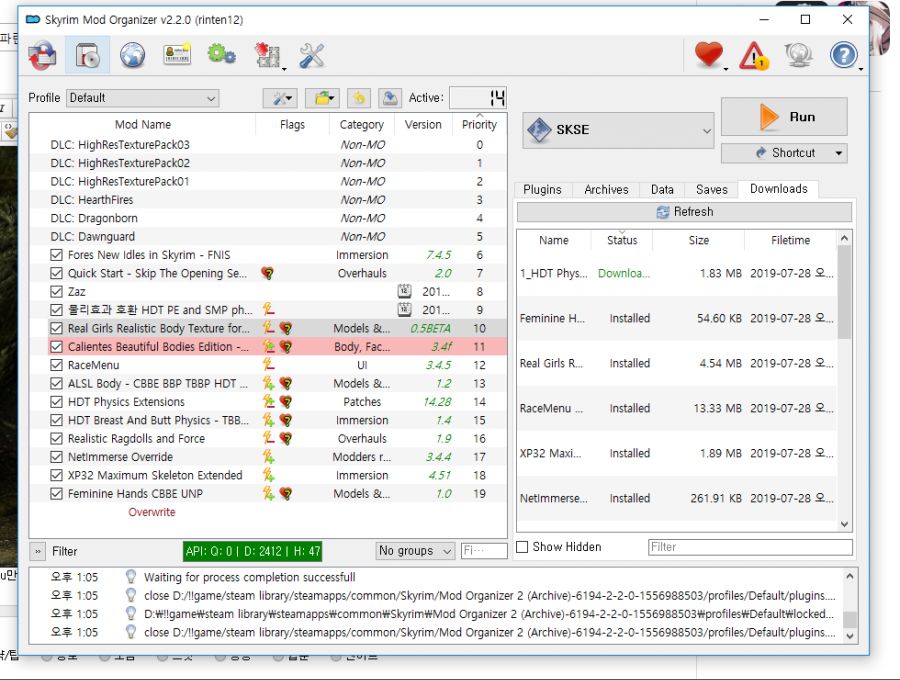Viewport: 900px width, 680px height.
Task: Open the Profiles ID card icon
Action: click(177, 56)
